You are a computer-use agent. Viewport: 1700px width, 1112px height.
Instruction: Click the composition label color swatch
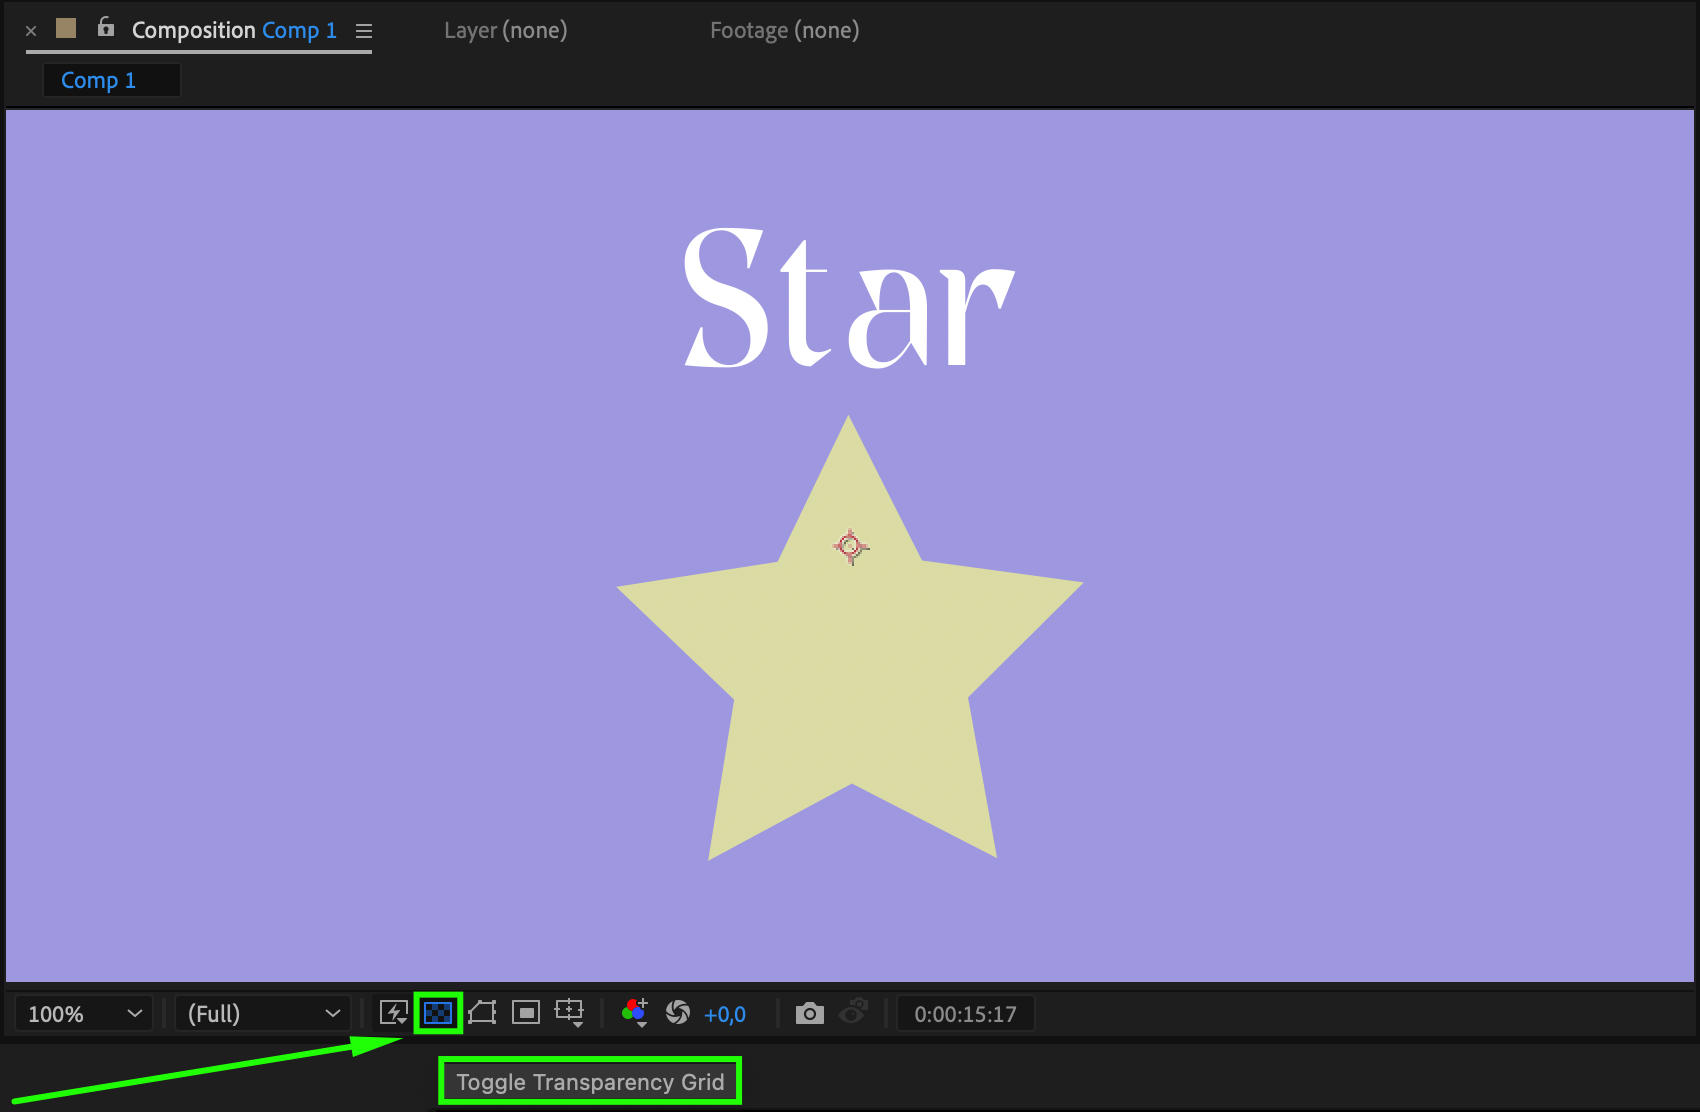click(x=66, y=28)
